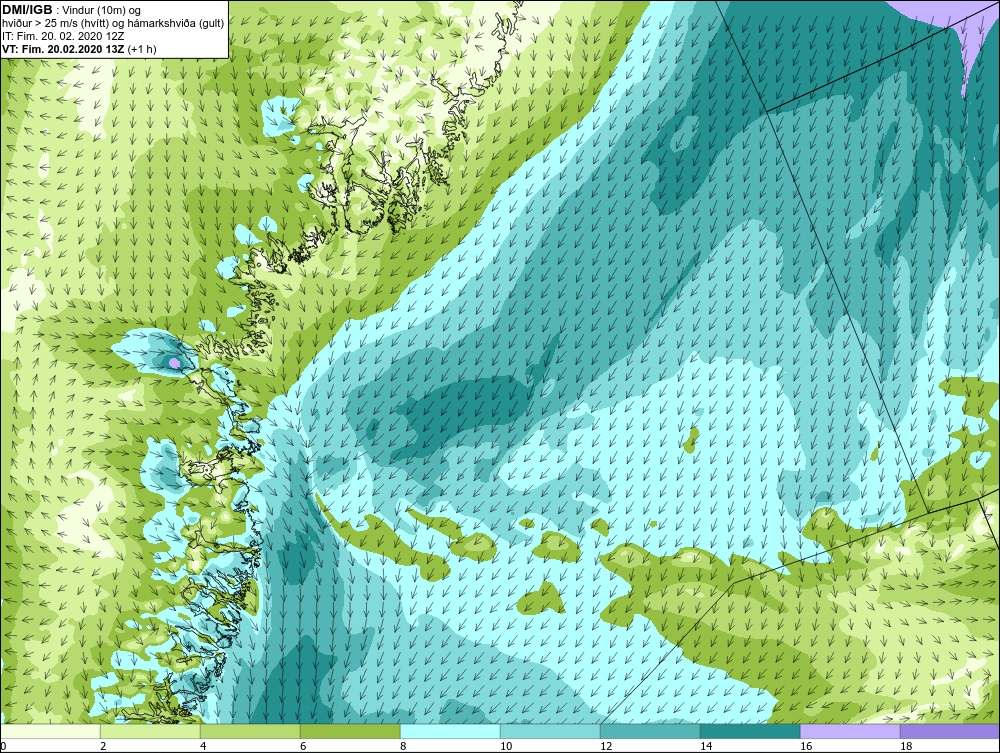Click the 8-10 m/s light cyan legend swatch
This screenshot has height=753, width=1000.
(x=450, y=731)
